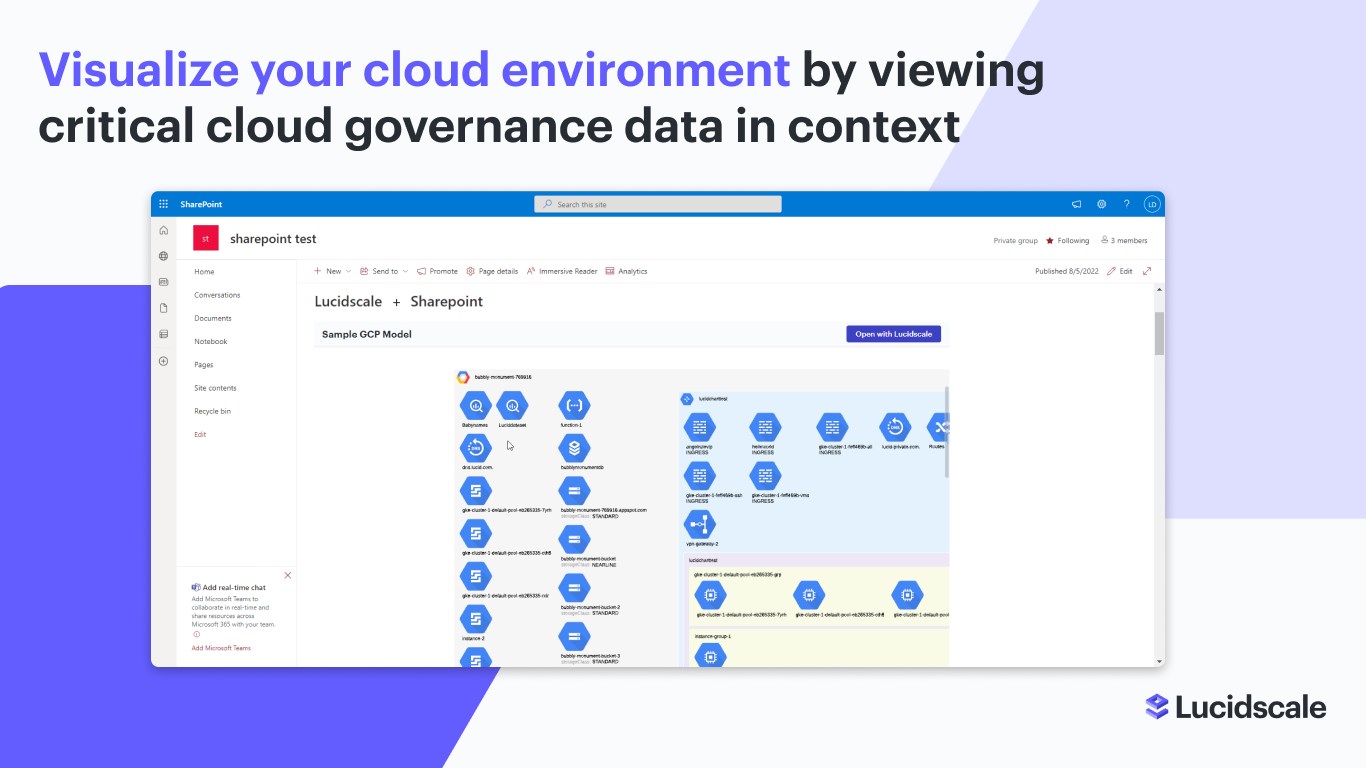Click the lucidchanttest network icon

[688, 398]
